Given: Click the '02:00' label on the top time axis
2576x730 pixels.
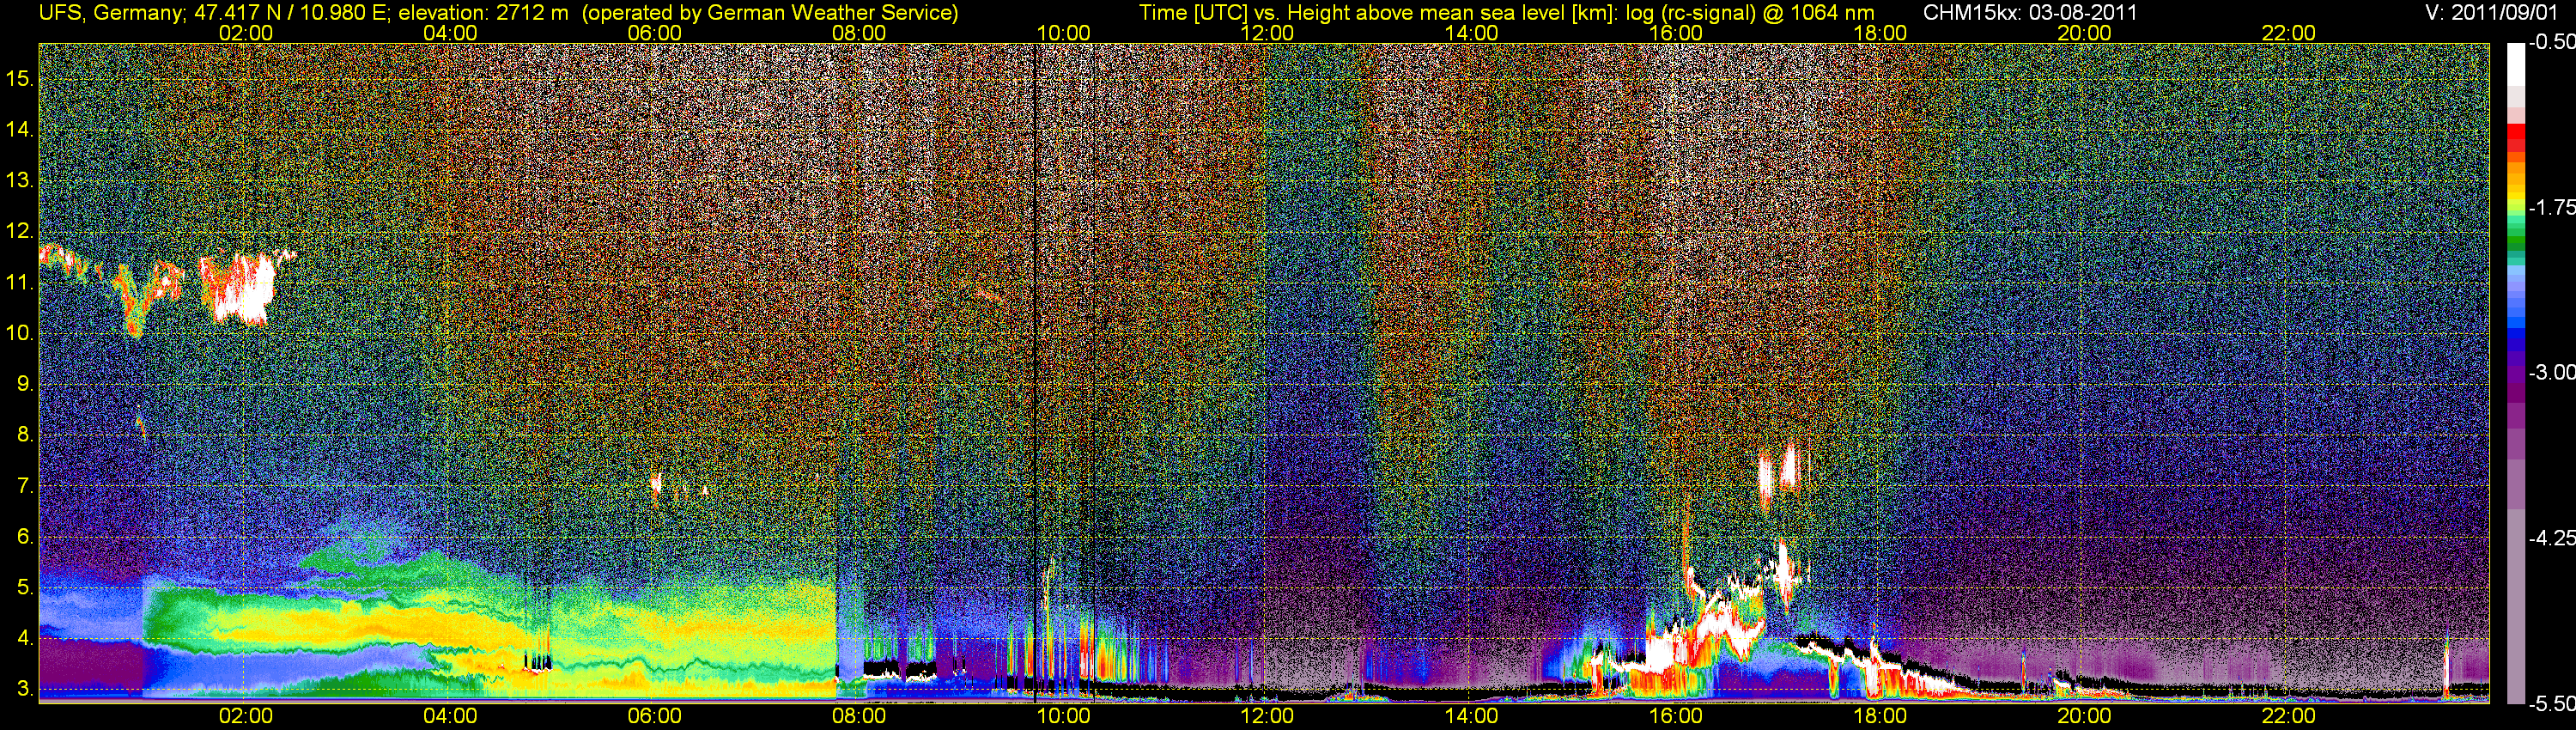Looking at the screenshot, I should (245, 33).
